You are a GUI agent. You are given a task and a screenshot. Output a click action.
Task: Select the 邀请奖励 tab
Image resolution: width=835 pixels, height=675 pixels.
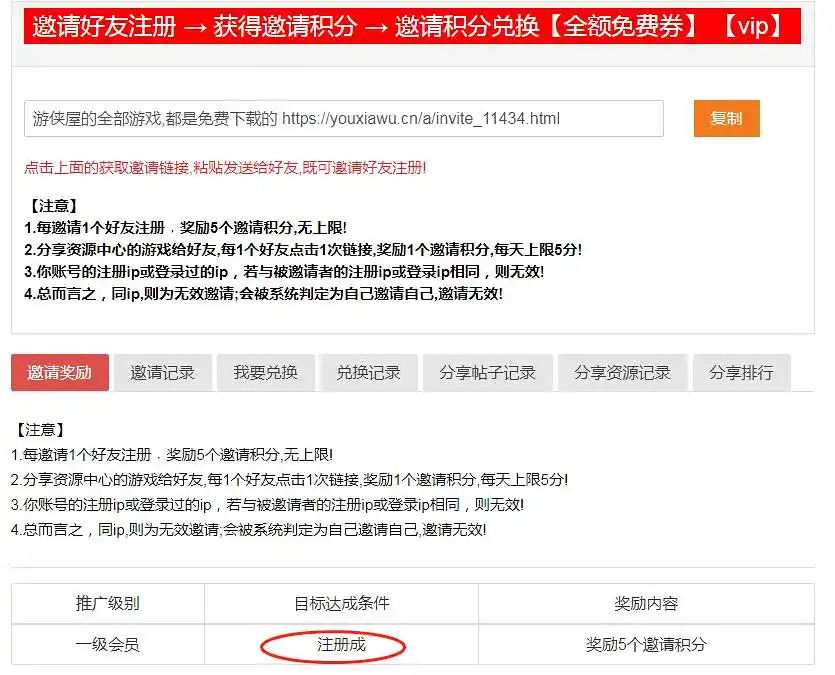pyautogui.click(x=59, y=373)
